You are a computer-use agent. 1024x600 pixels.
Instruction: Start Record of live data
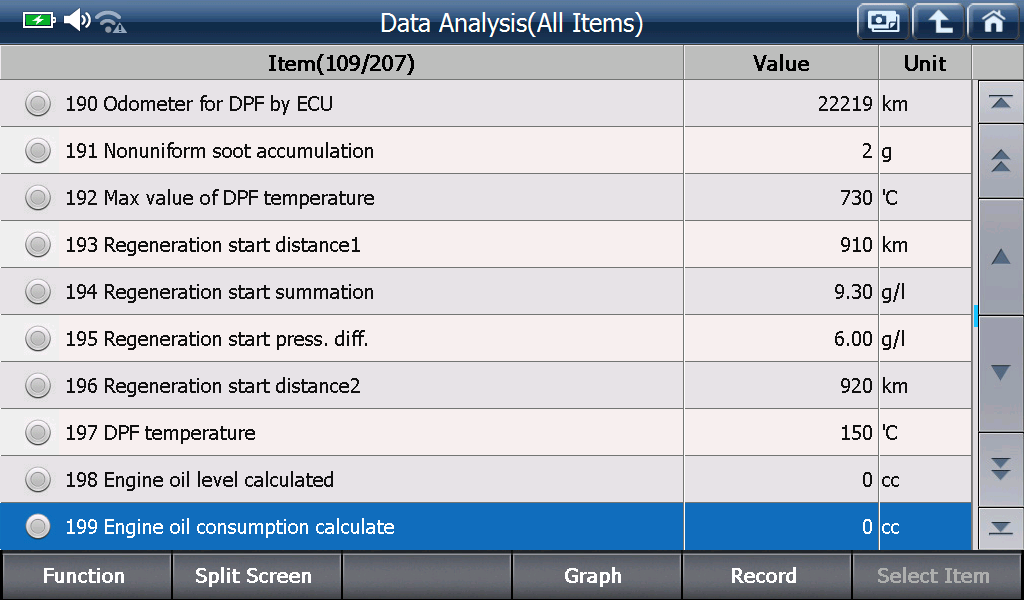coord(765,576)
